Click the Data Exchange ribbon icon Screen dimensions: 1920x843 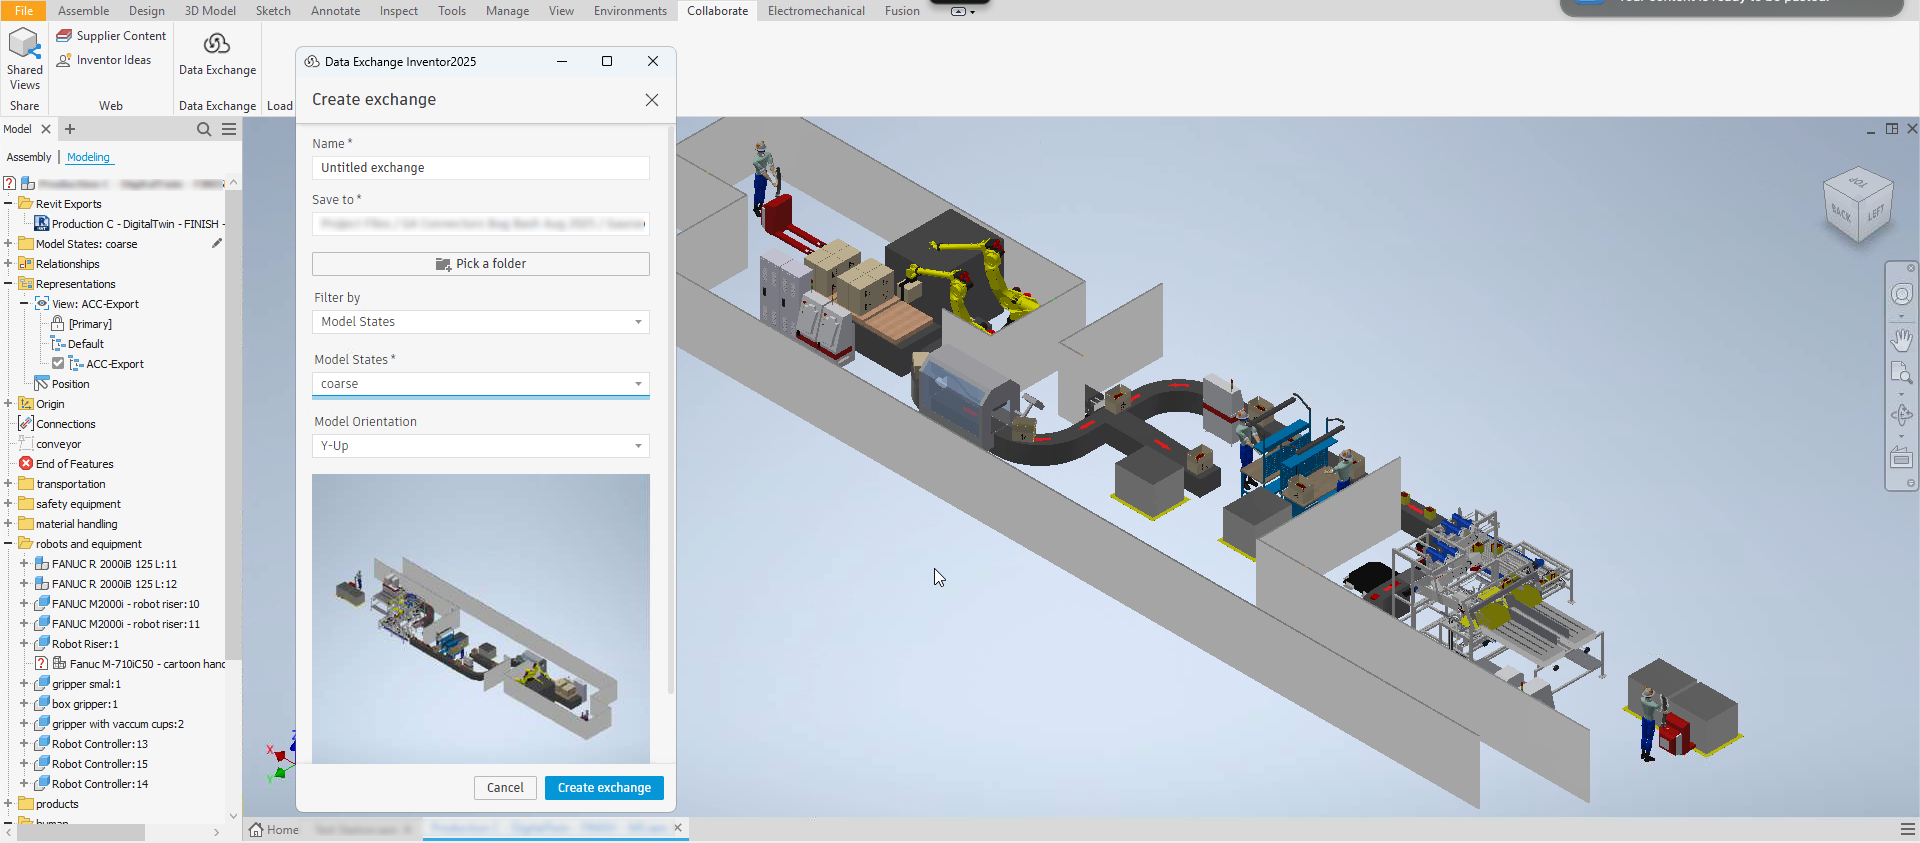click(x=217, y=45)
